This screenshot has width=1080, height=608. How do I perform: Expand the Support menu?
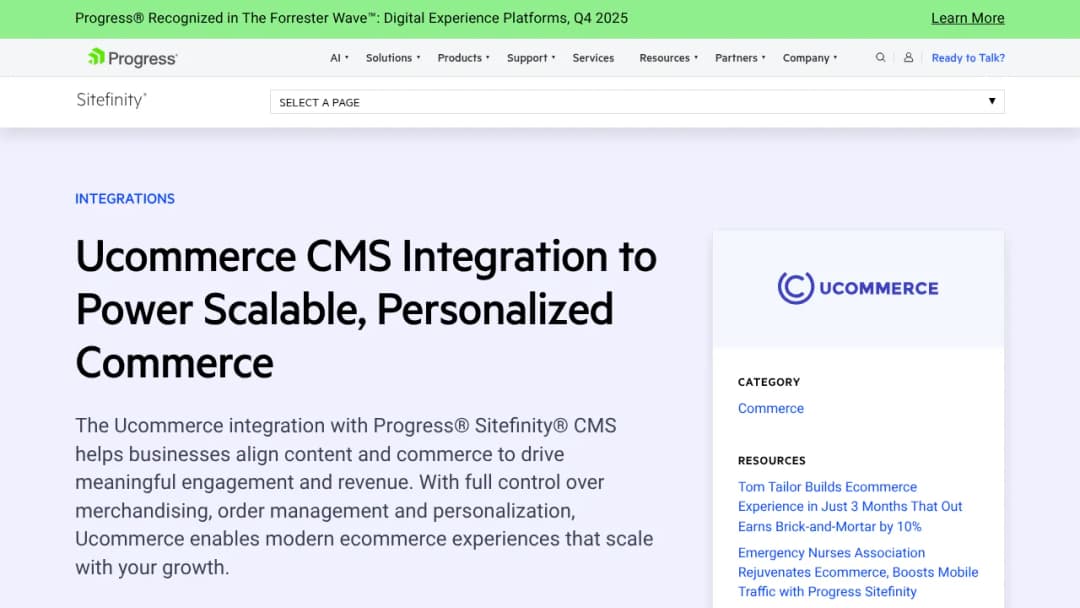point(531,58)
